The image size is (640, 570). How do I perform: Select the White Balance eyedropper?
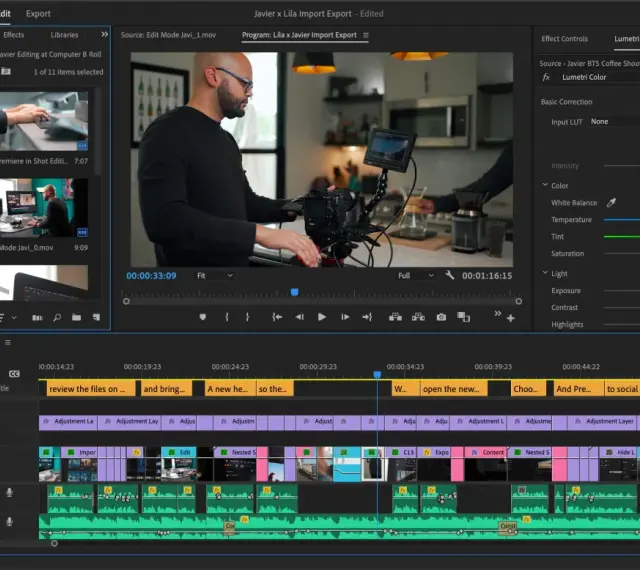tap(611, 203)
